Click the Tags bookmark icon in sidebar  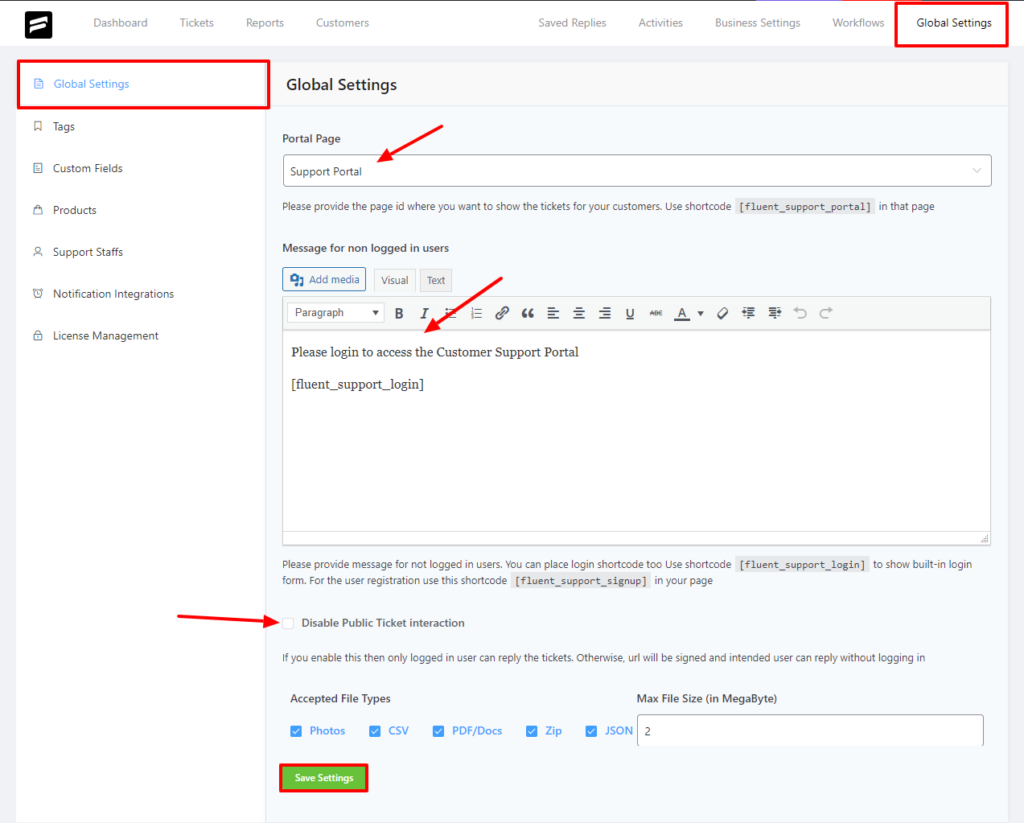(38, 126)
